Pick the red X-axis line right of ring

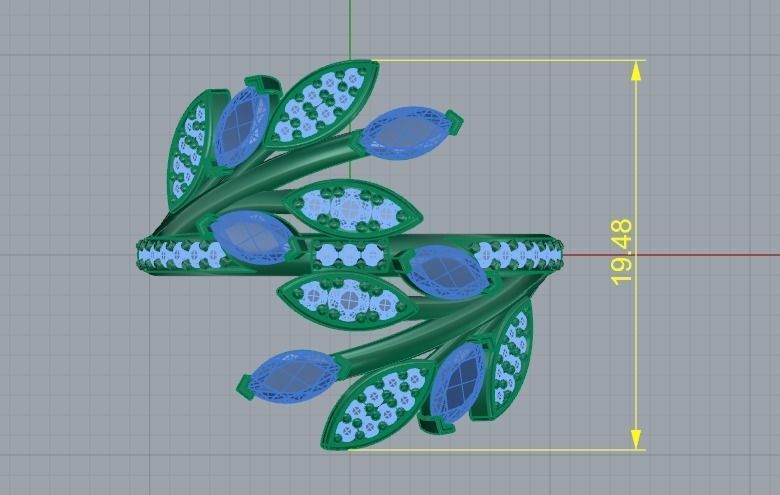point(672,256)
